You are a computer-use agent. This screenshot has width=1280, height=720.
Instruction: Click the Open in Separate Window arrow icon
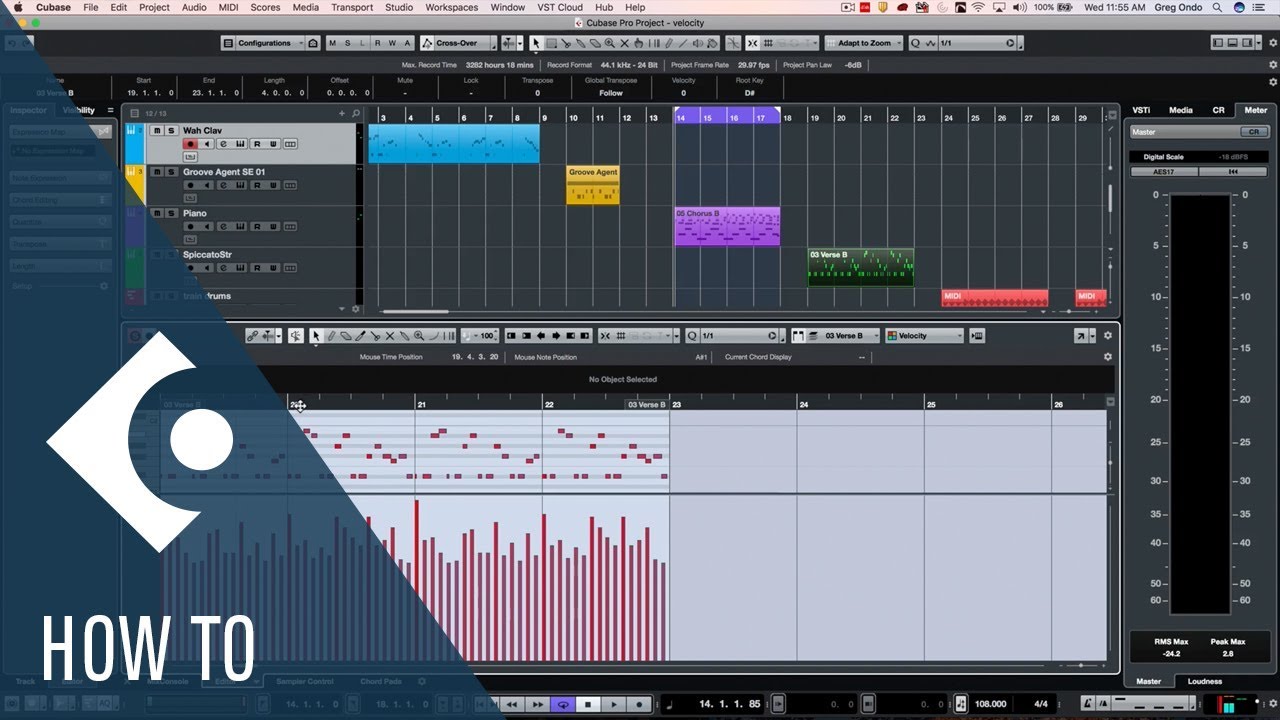[1081, 336]
